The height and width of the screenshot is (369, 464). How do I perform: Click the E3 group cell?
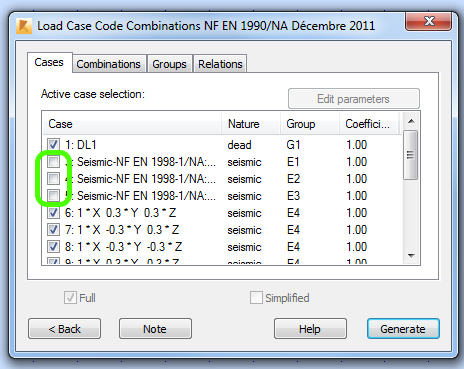(x=293, y=196)
